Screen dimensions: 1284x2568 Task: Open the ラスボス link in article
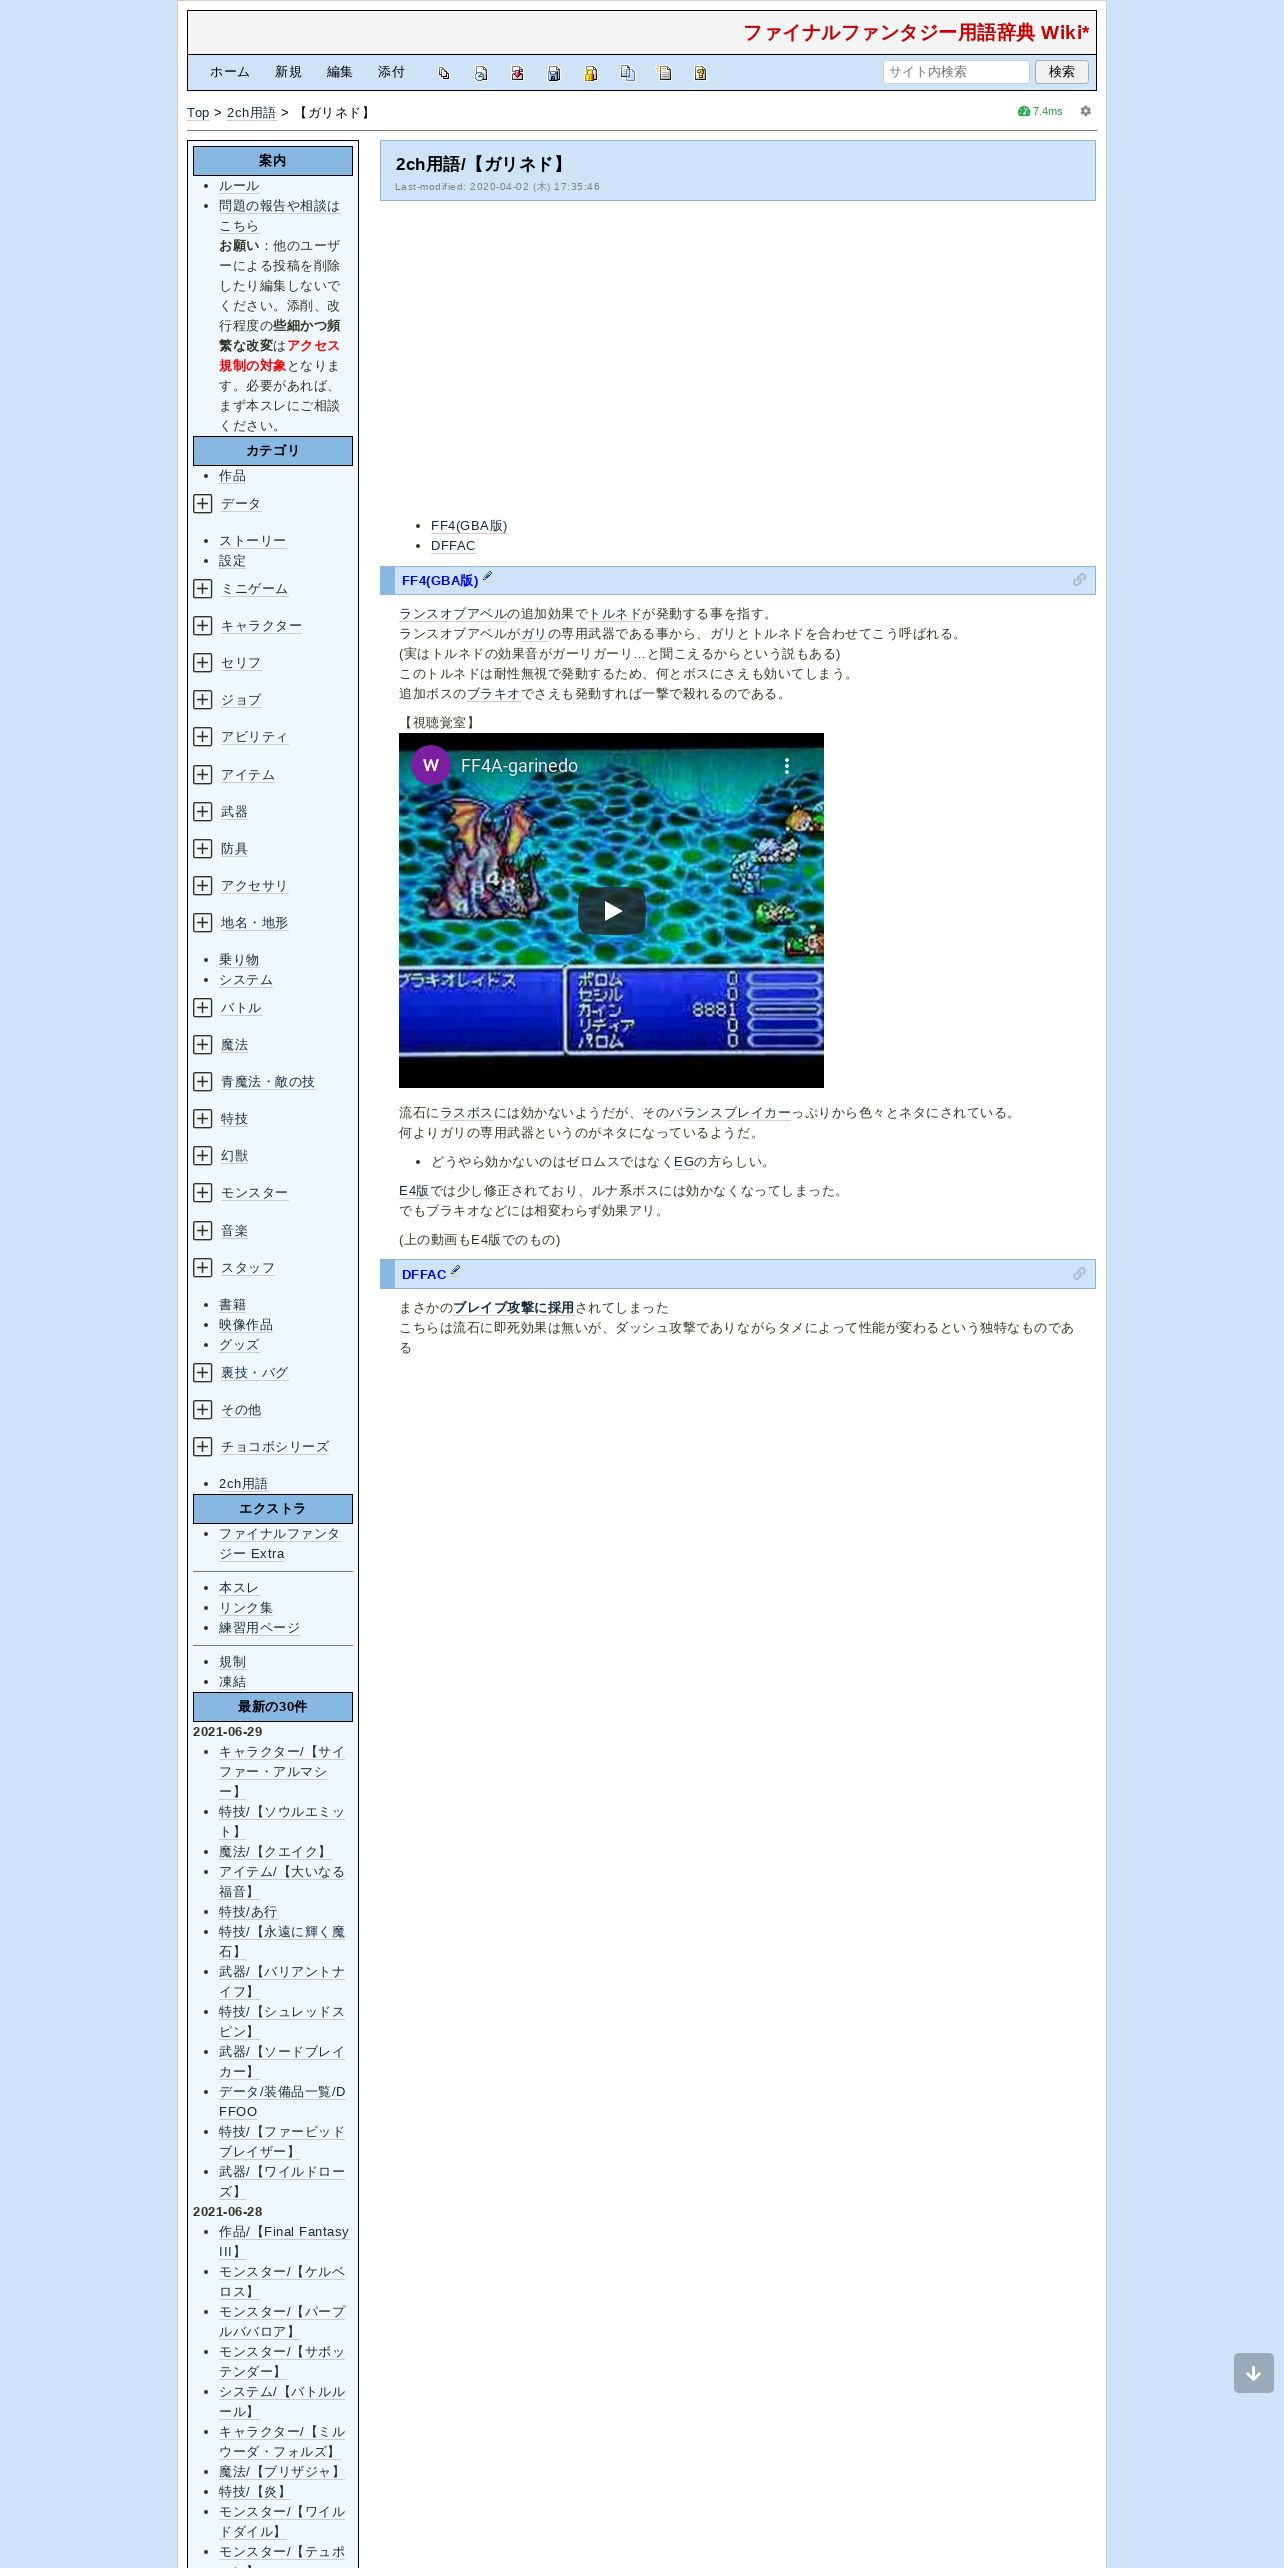(x=466, y=1113)
